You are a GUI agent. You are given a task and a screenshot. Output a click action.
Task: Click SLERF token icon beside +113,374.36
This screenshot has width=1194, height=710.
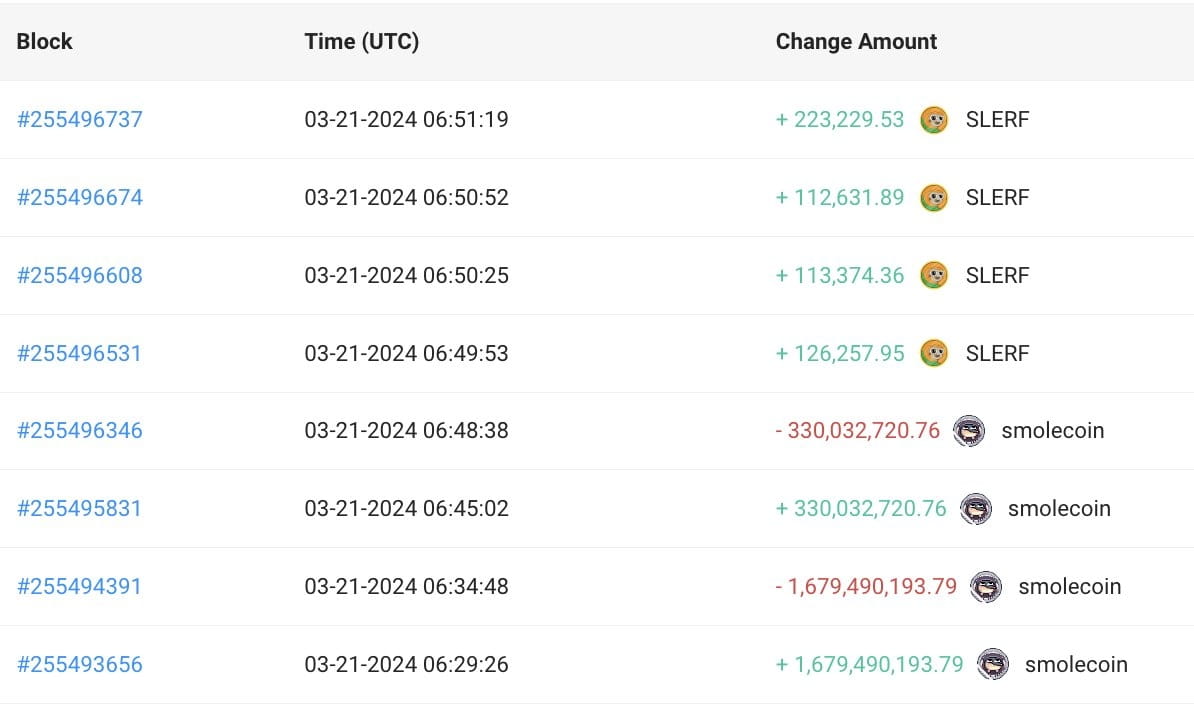pos(934,275)
